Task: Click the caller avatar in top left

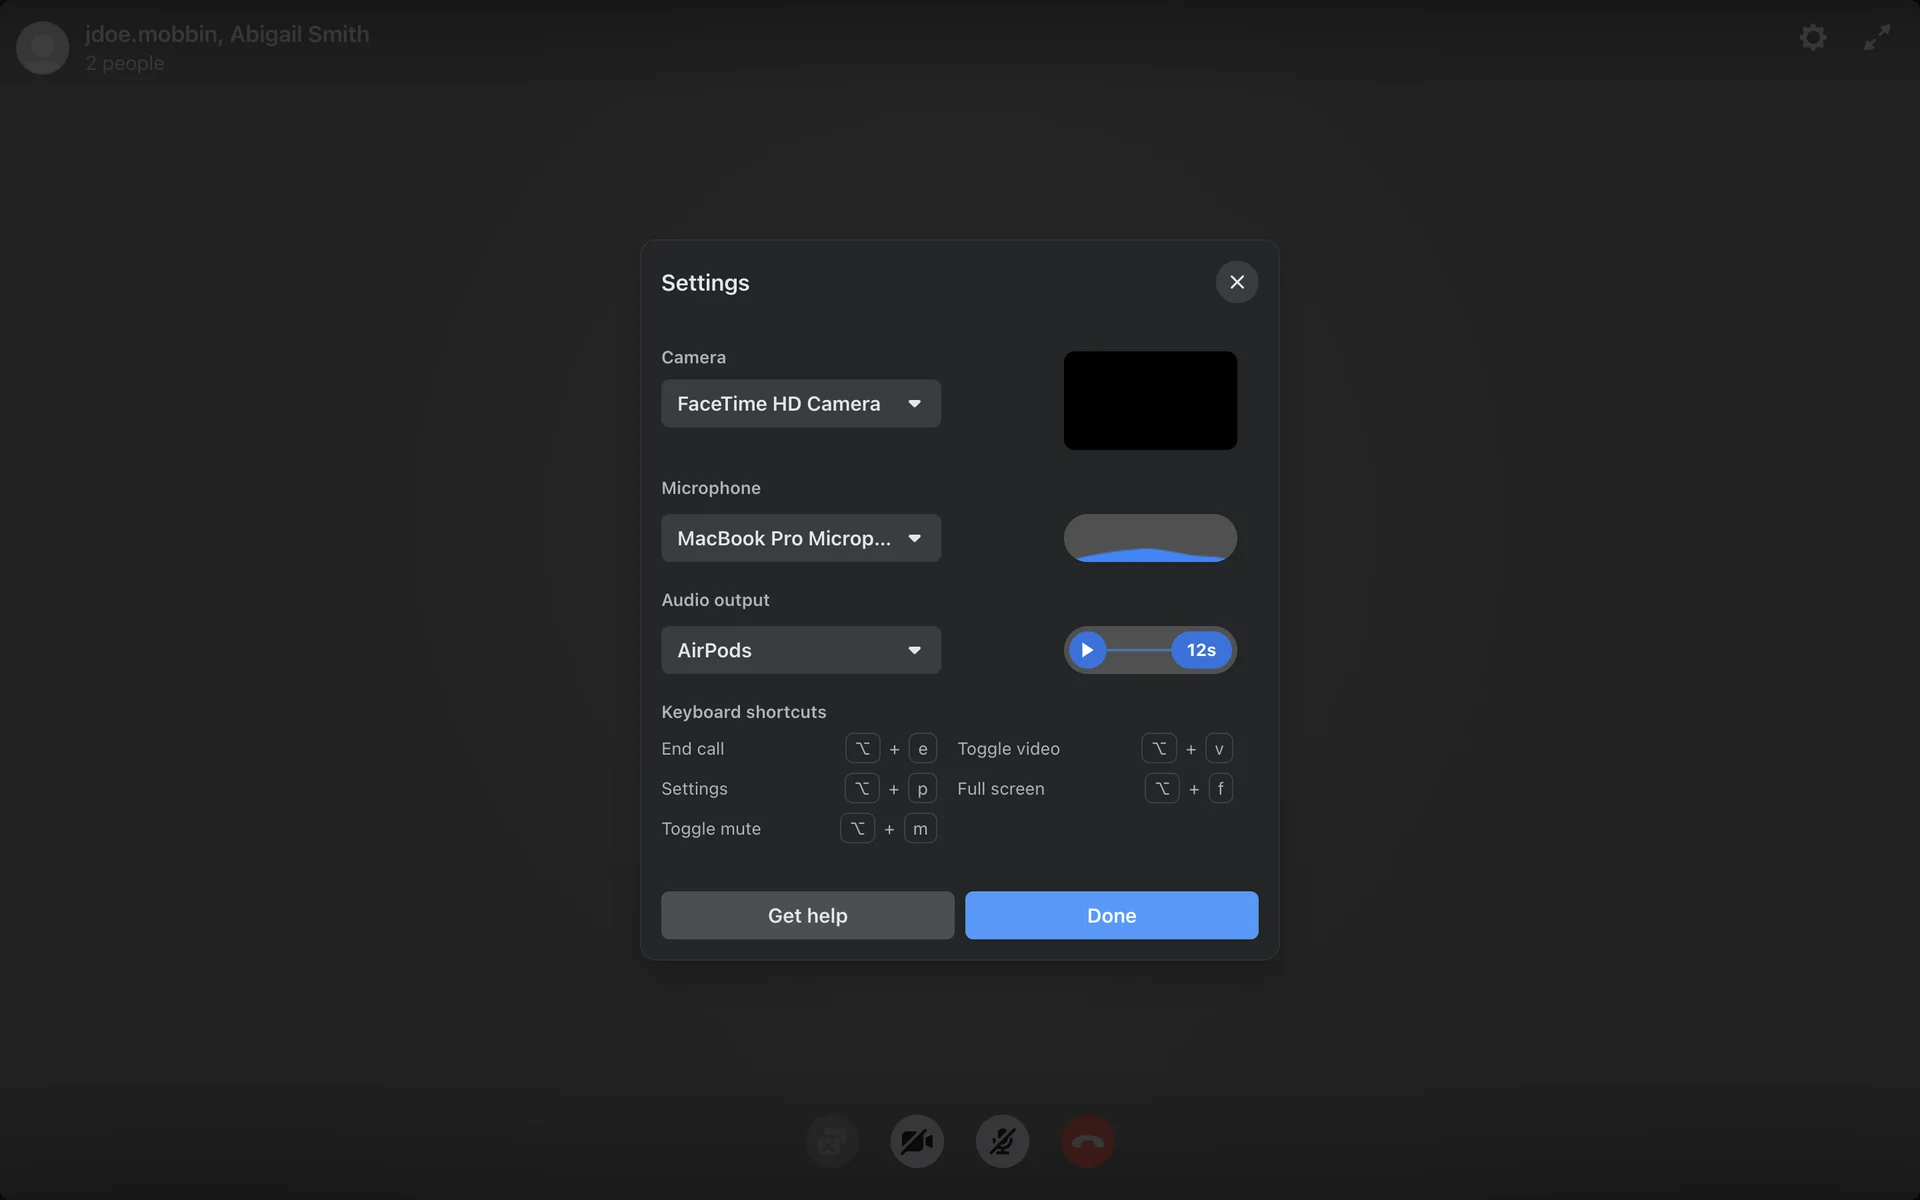Action: point(42,47)
